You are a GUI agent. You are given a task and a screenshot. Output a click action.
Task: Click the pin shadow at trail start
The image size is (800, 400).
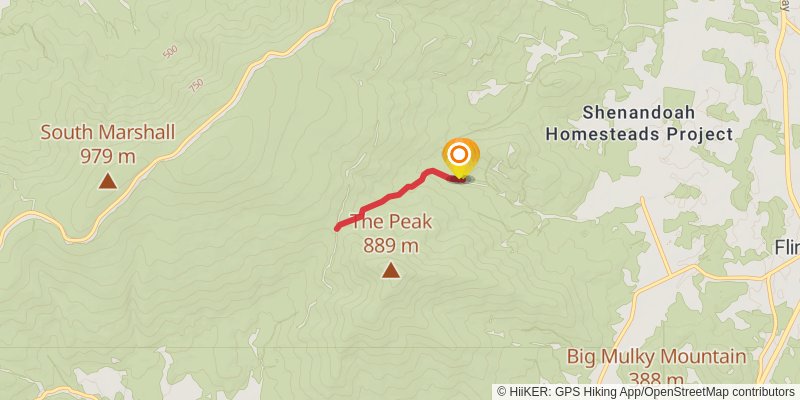coord(462,179)
